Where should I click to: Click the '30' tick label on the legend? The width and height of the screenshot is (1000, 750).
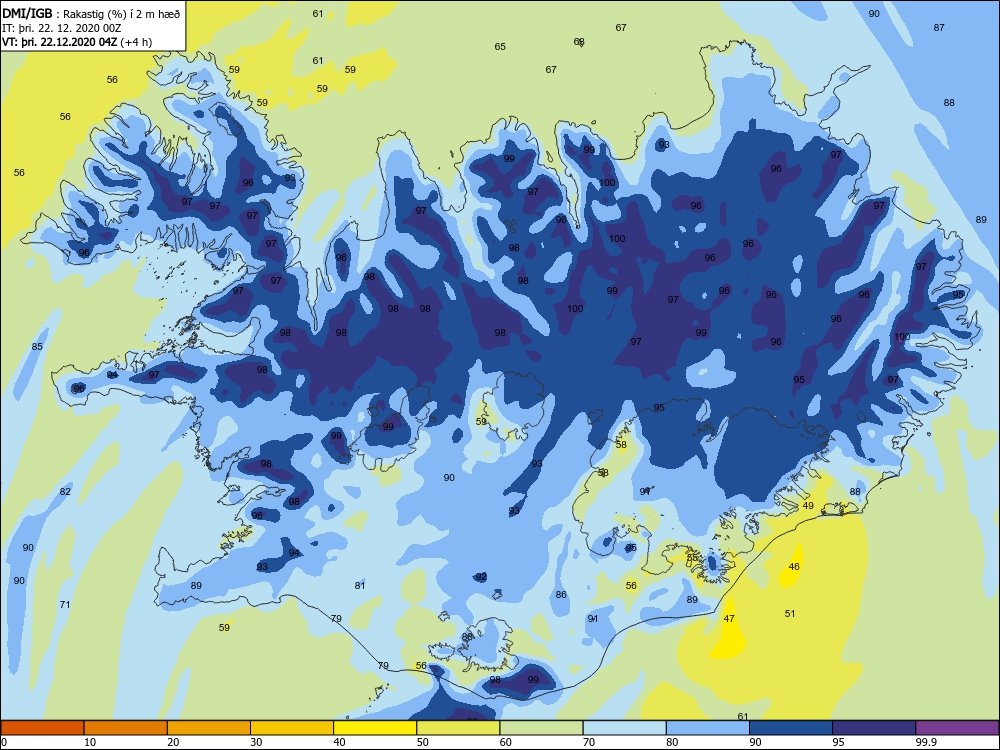(x=256, y=742)
